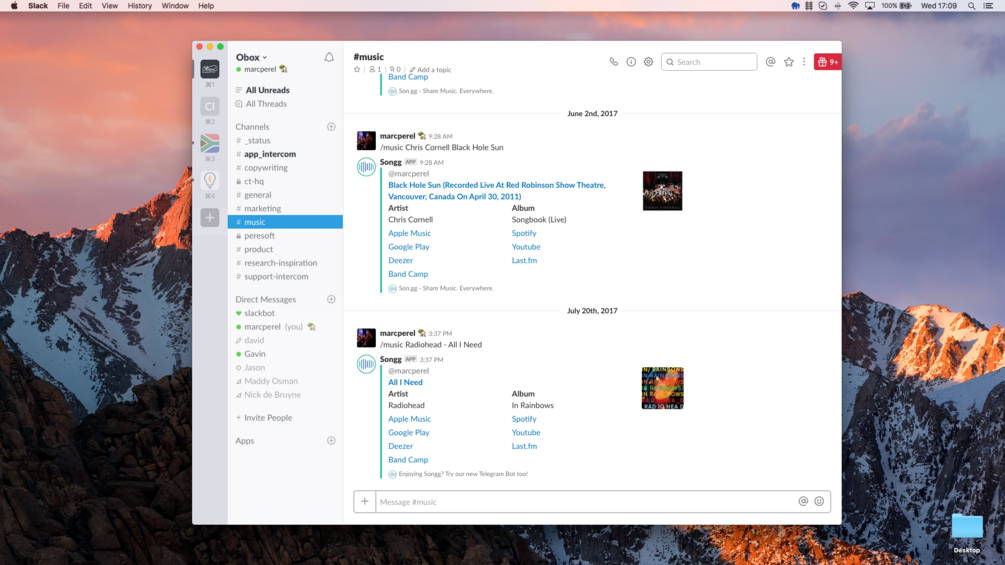Screen dimensions: 1005x565
Task: Open the File menu
Action: click(63, 6)
